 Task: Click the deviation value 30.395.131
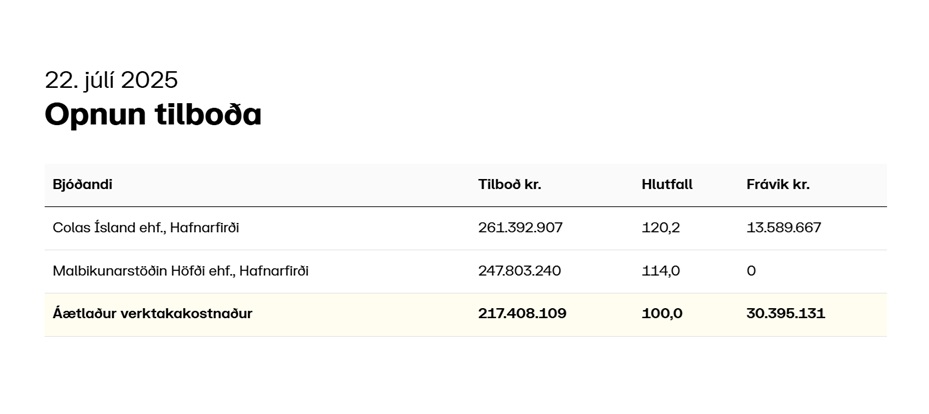coord(786,314)
